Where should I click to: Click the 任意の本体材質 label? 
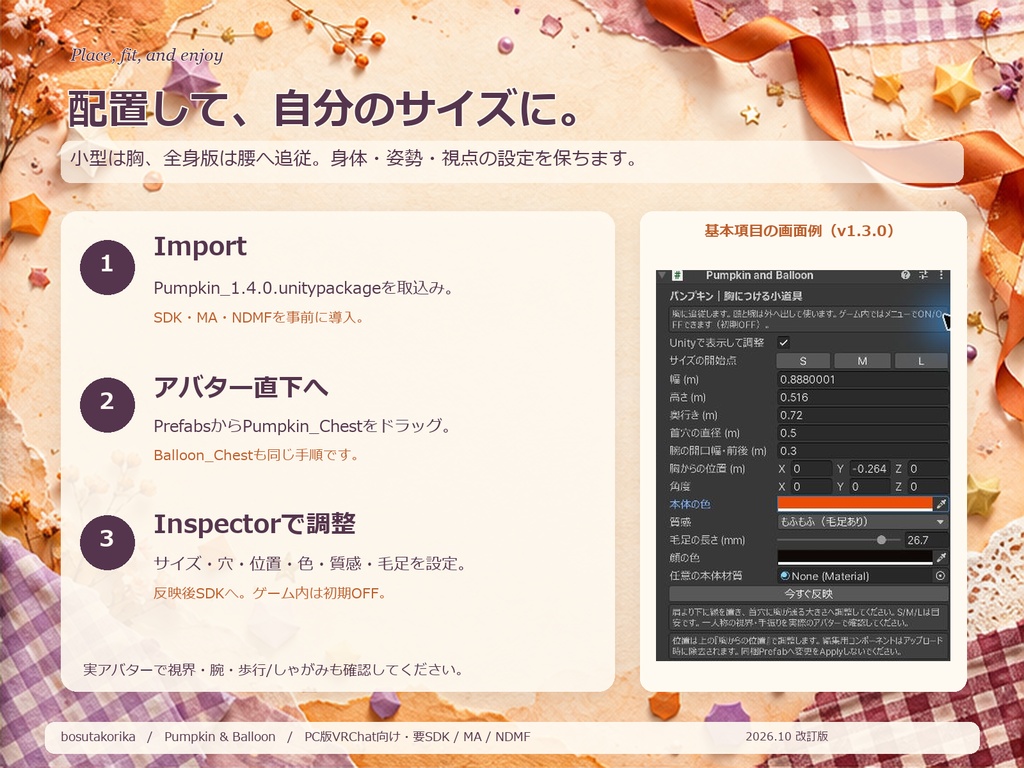click(x=705, y=576)
